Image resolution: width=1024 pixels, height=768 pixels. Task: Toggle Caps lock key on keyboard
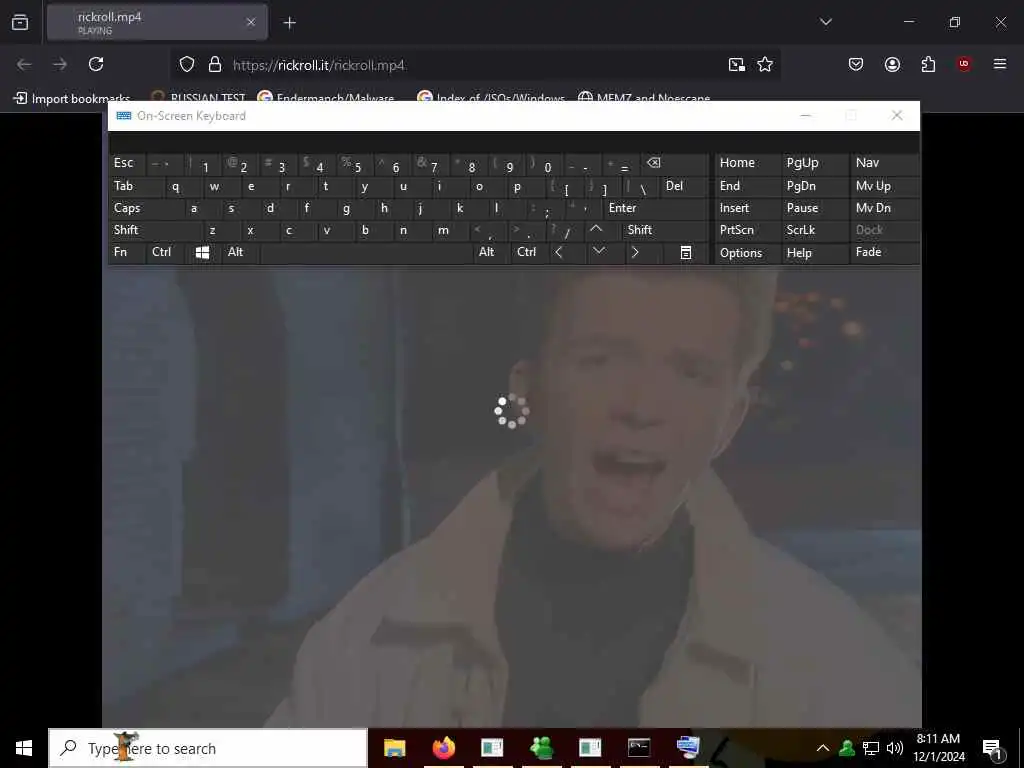click(146, 208)
